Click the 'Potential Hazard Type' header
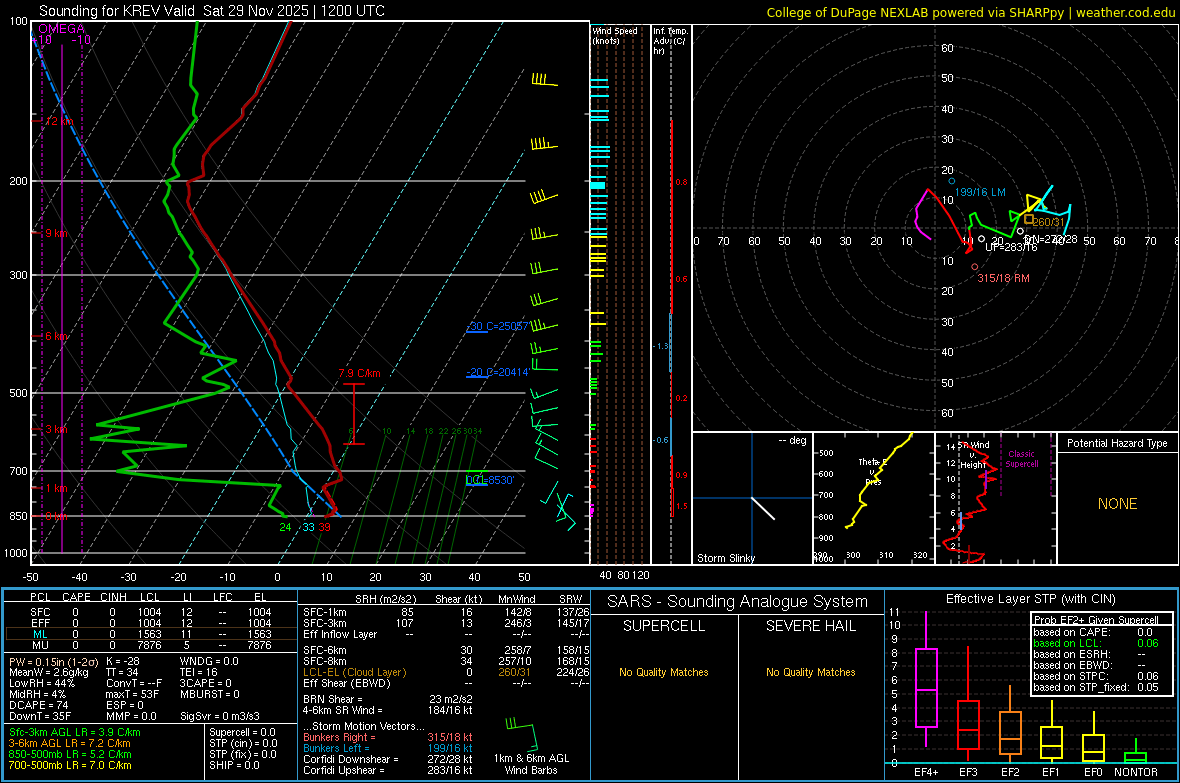The image size is (1180, 783). [x=1117, y=443]
